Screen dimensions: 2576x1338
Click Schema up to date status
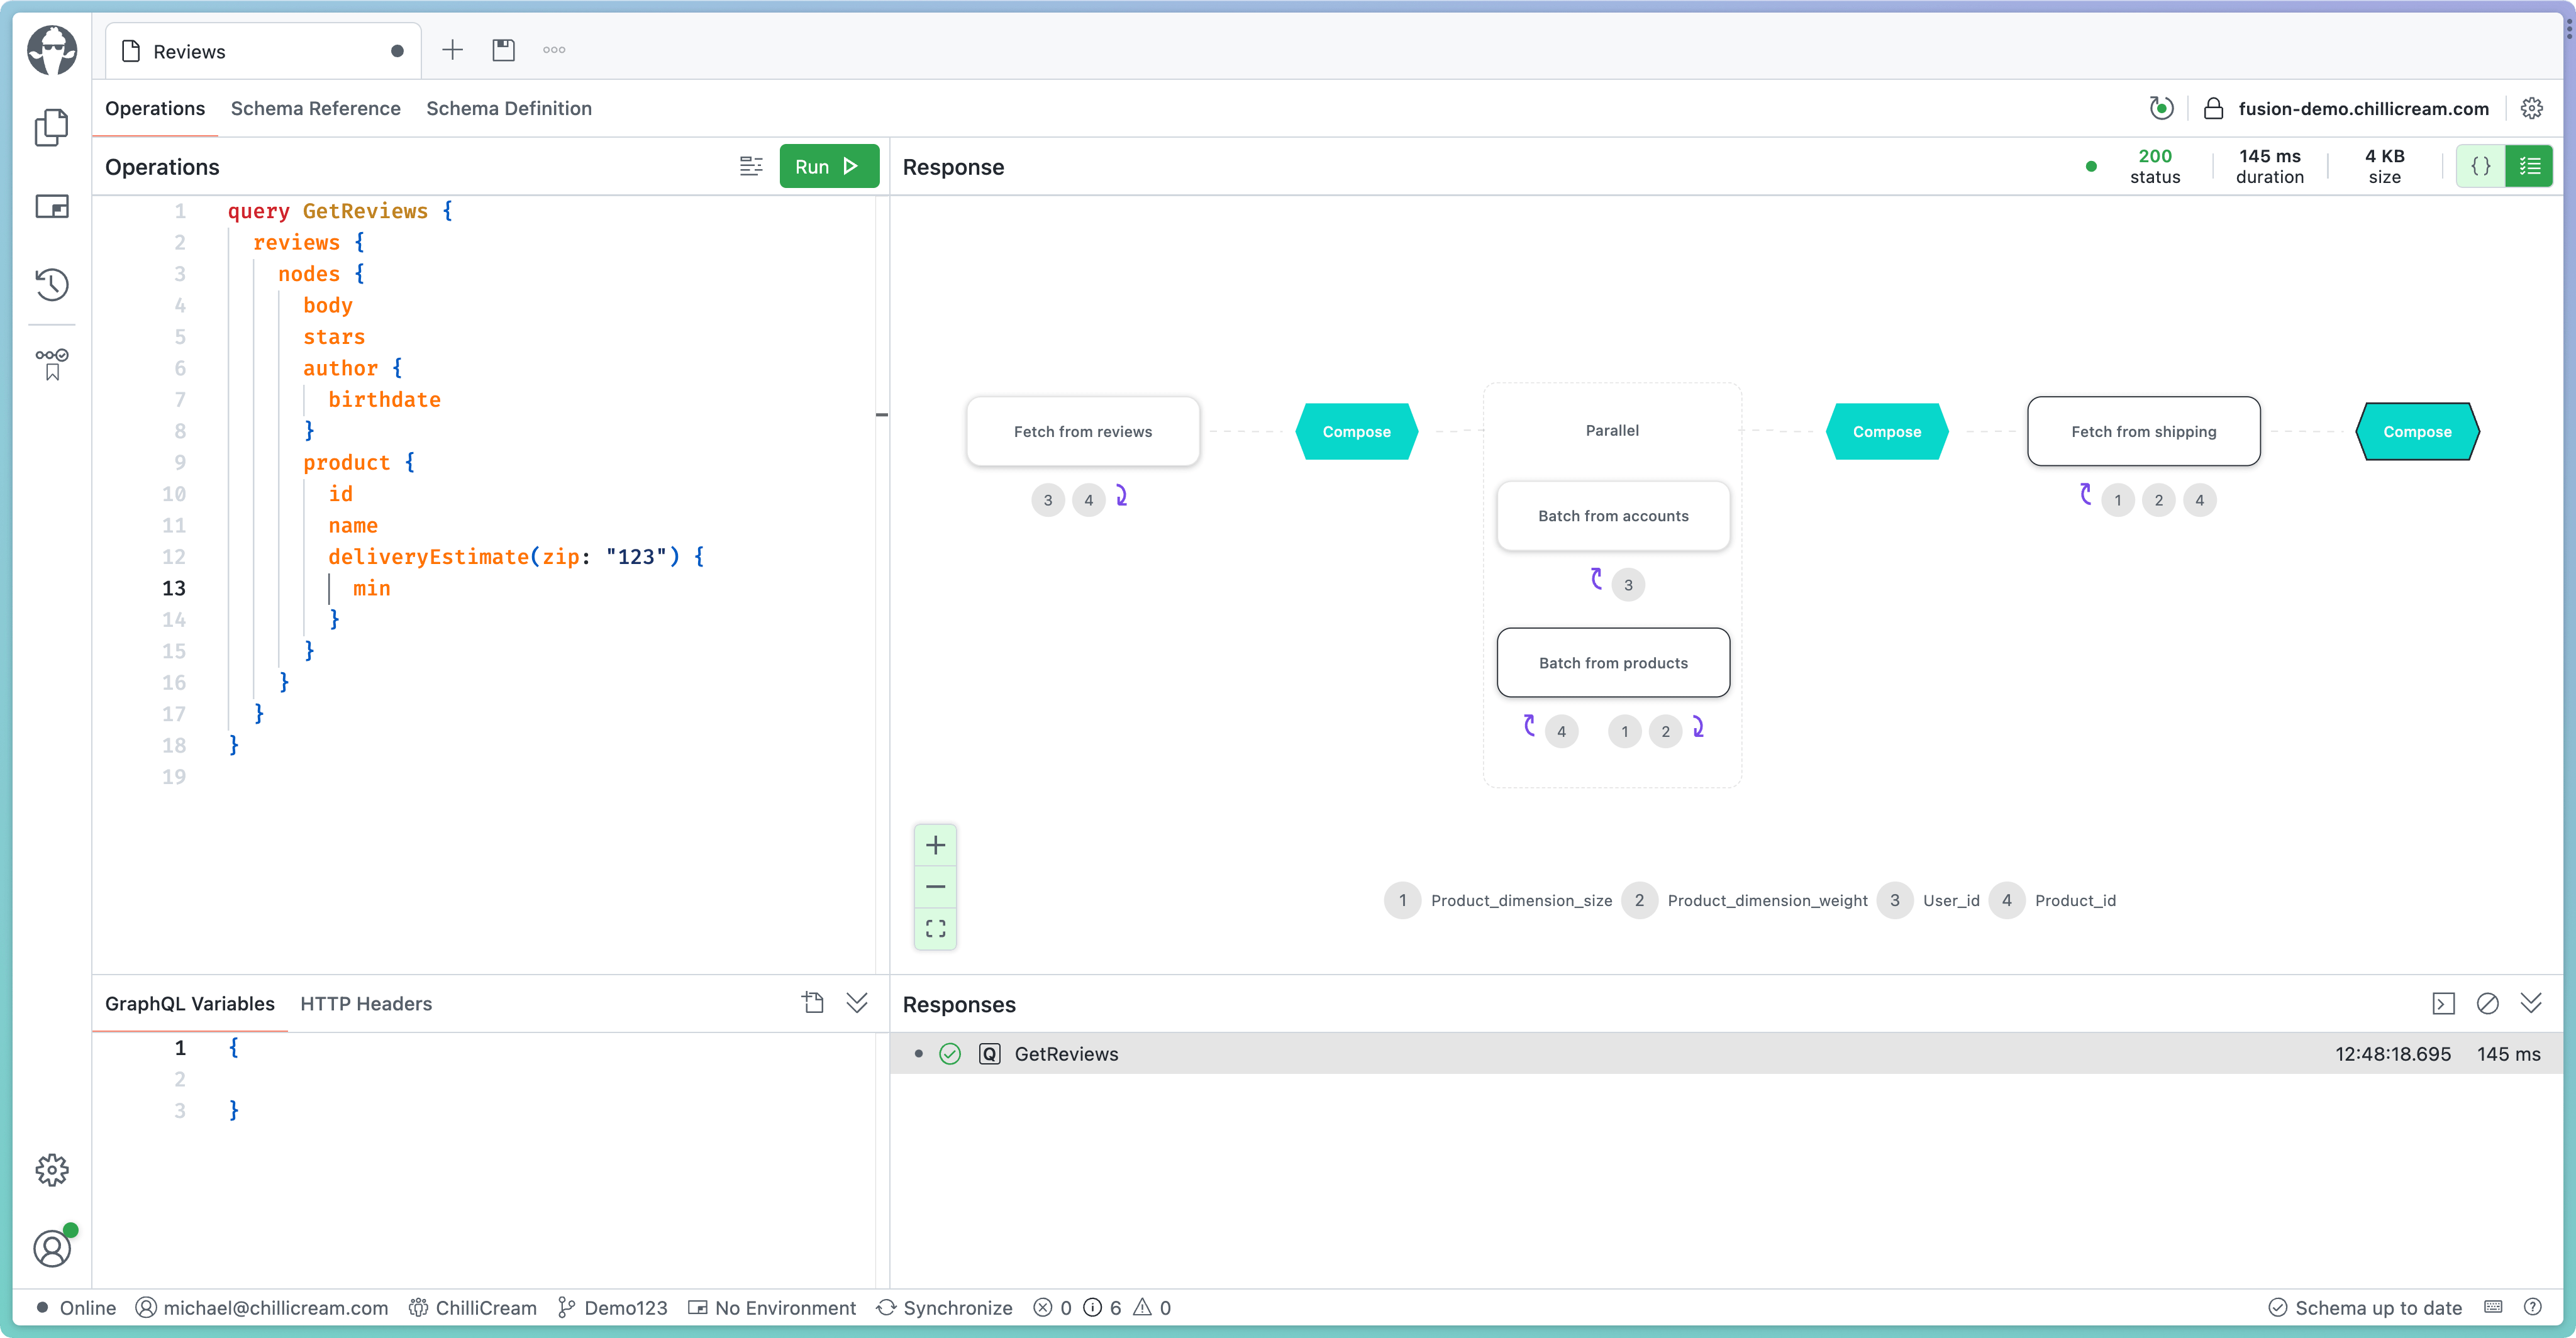(2365, 1308)
